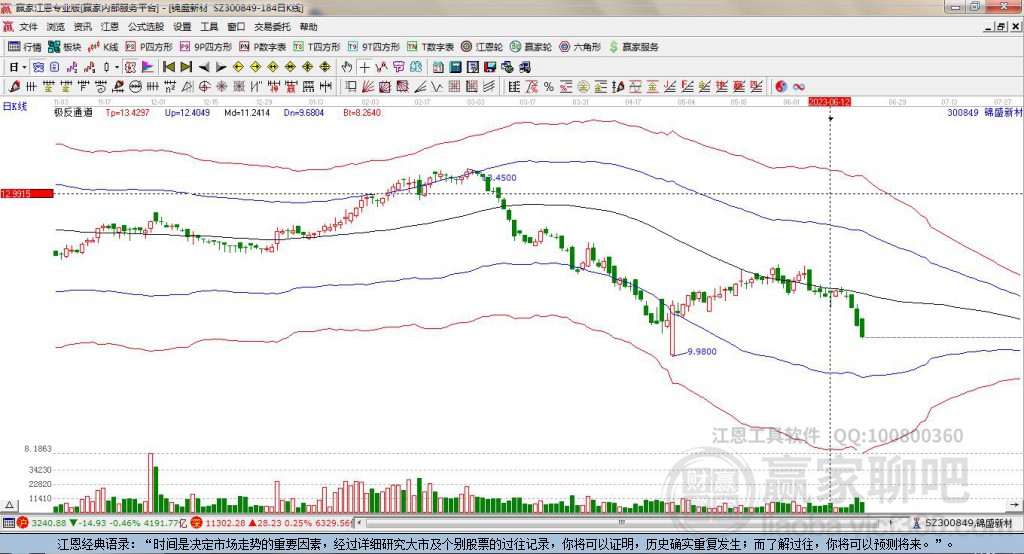The height and width of the screenshot is (554, 1024).
Task: Open the 设置 menu
Action: (x=182, y=27)
